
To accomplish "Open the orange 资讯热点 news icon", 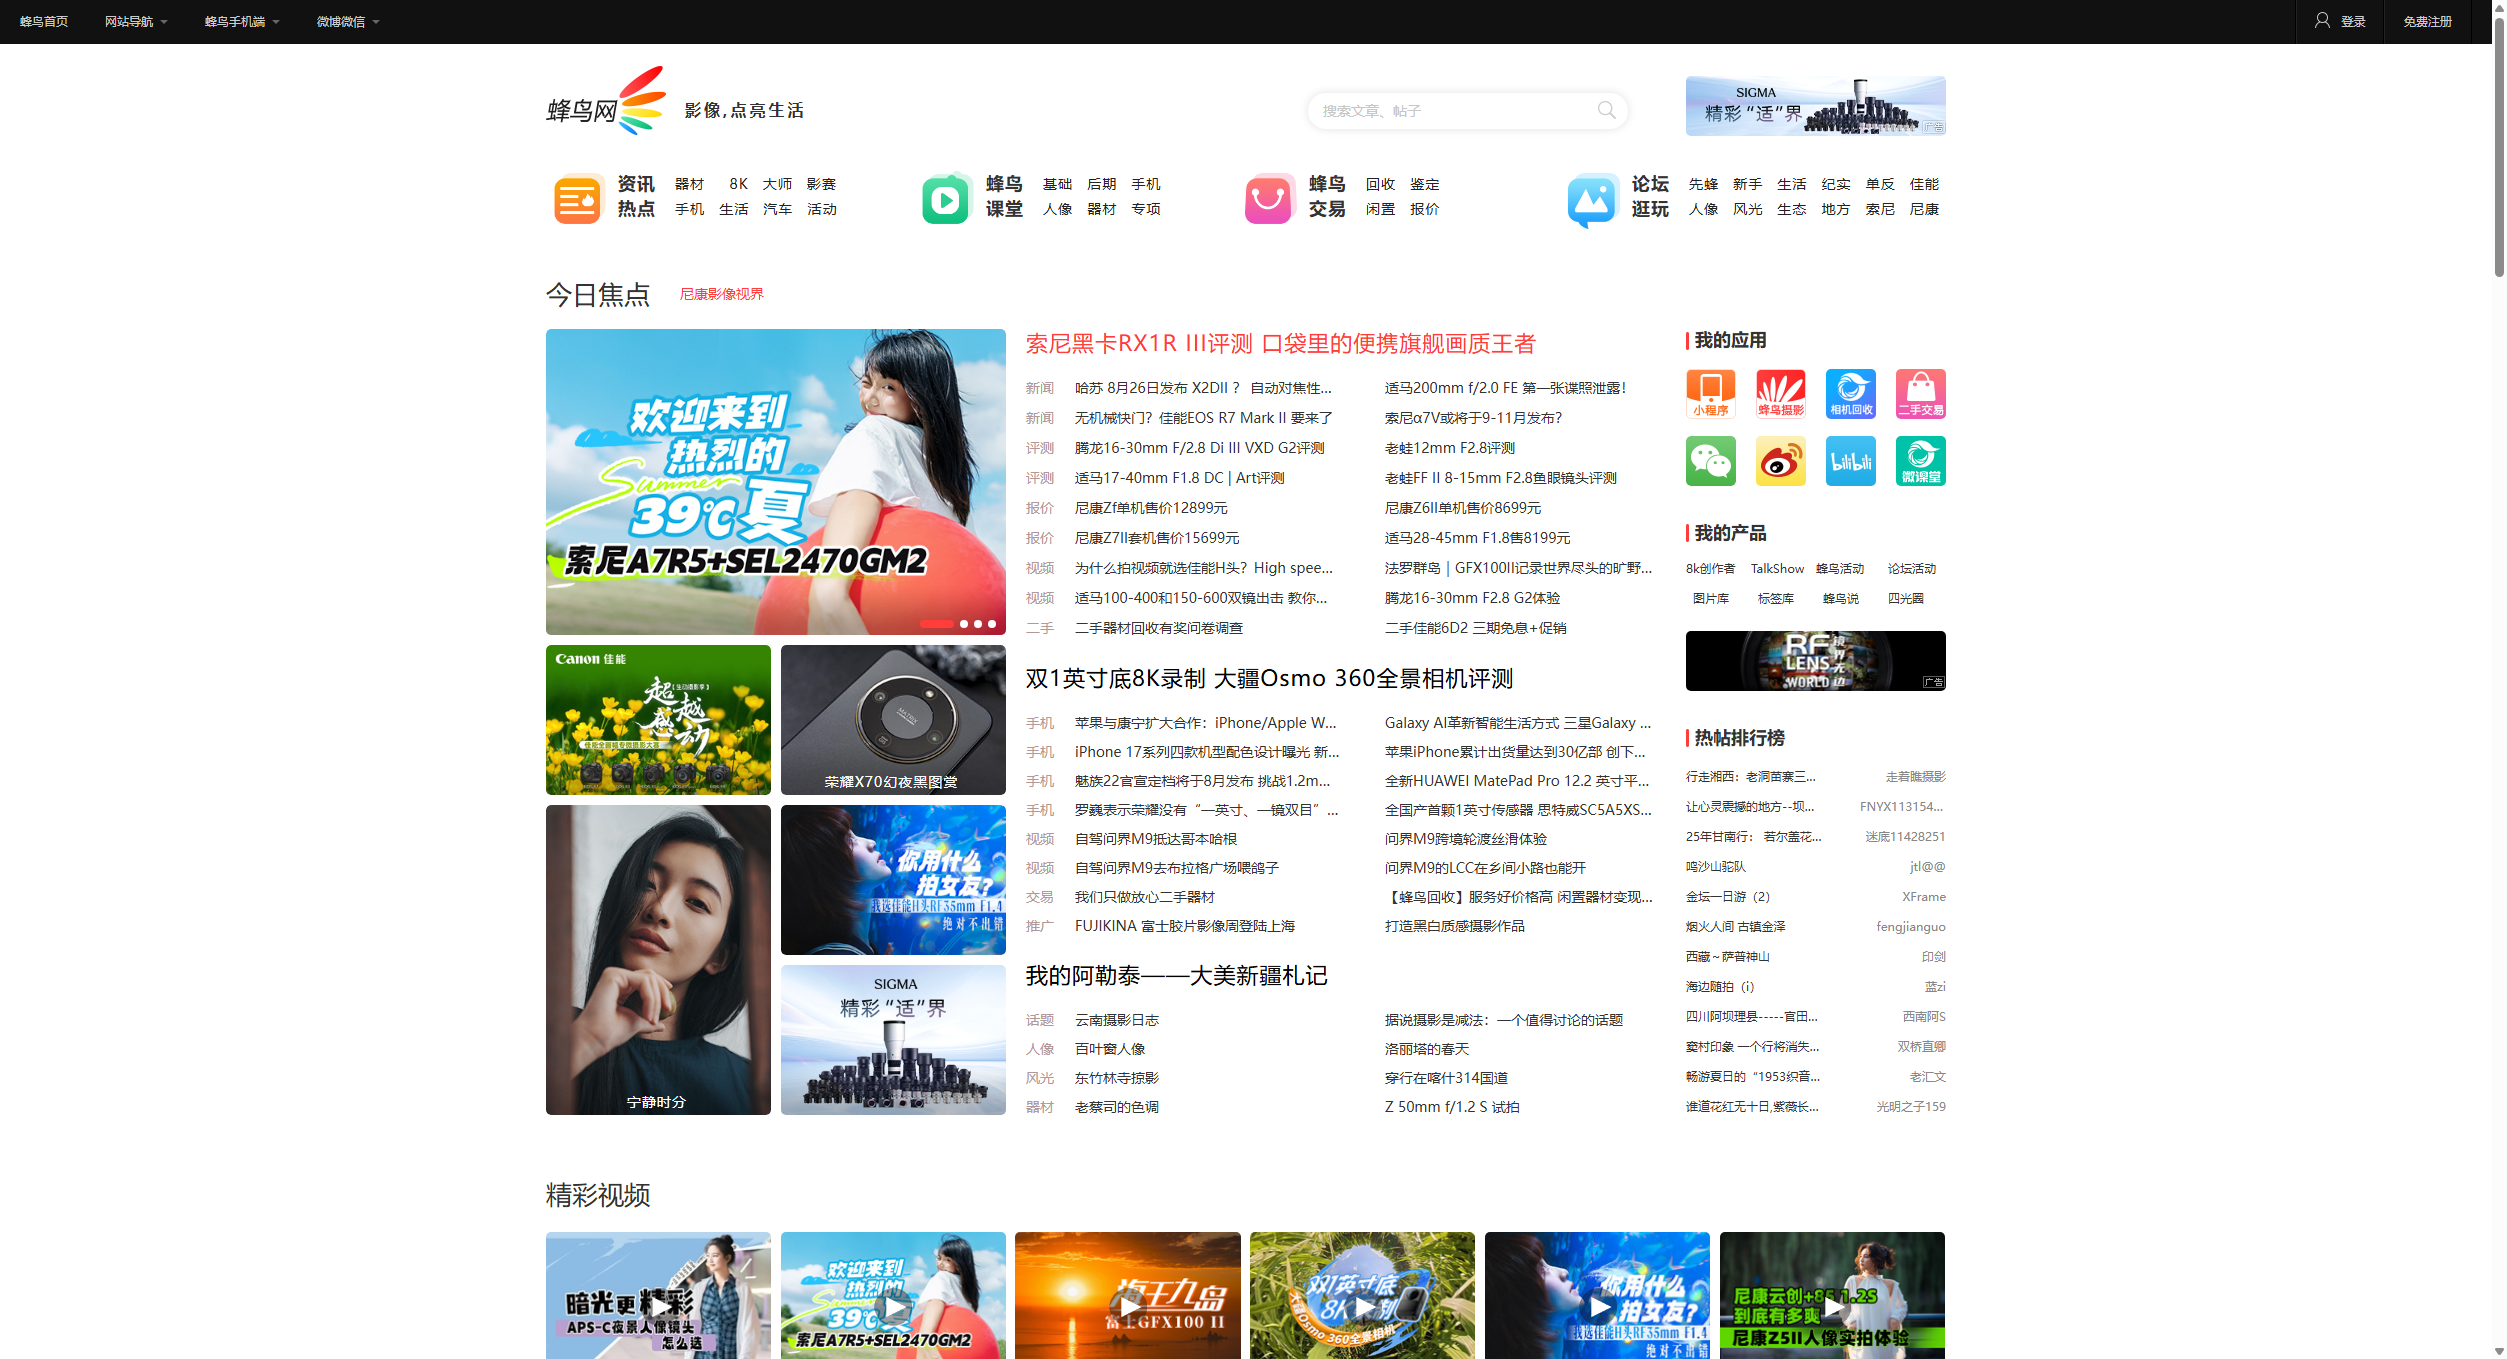I will [577, 198].
